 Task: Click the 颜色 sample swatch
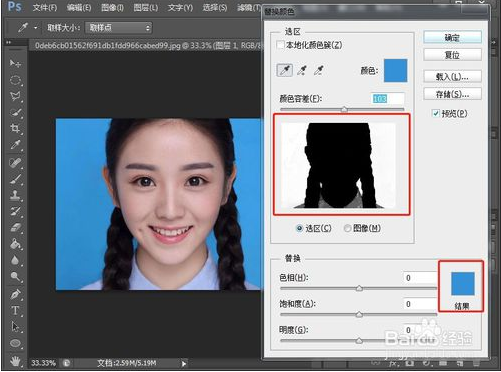396,70
